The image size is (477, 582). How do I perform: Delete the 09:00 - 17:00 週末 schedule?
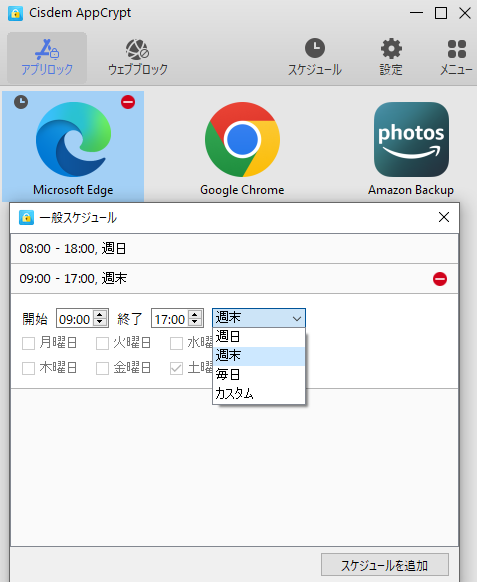[440, 279]
